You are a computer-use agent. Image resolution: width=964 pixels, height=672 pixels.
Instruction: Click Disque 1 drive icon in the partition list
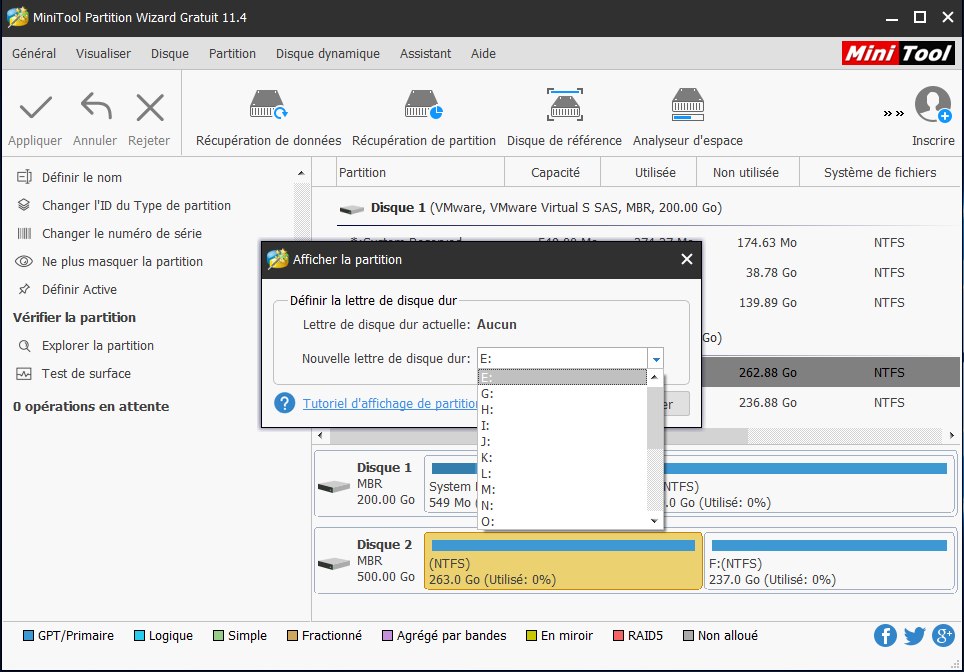(352, 210)
